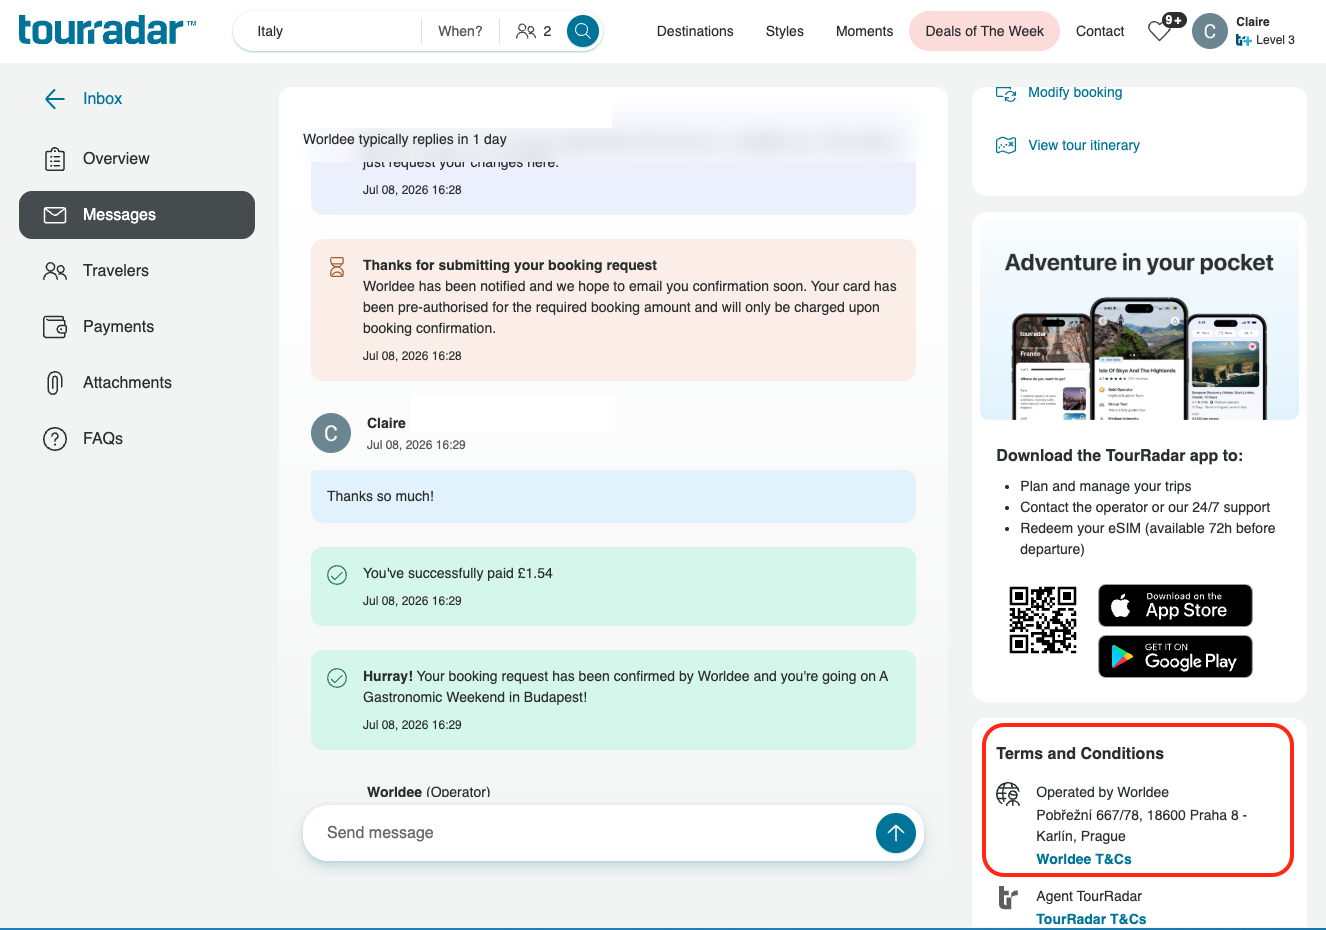Open Deals of The Week
1326x930 pixels.
(985, 31)
